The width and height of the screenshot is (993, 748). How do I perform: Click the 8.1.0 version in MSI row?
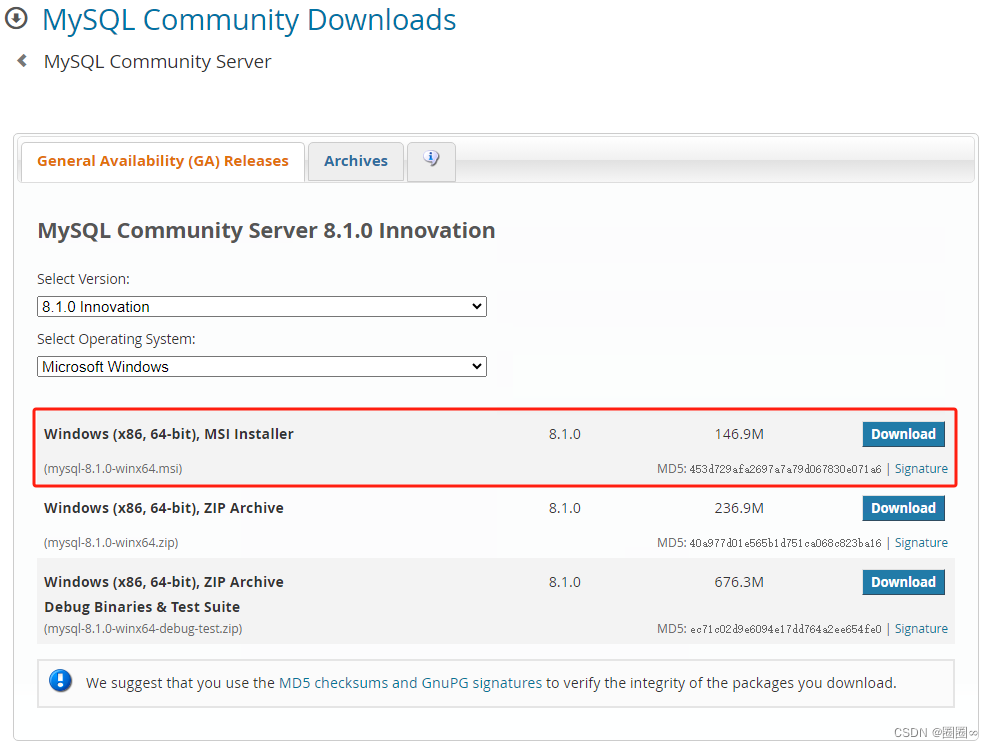click(x=564, y=434)
